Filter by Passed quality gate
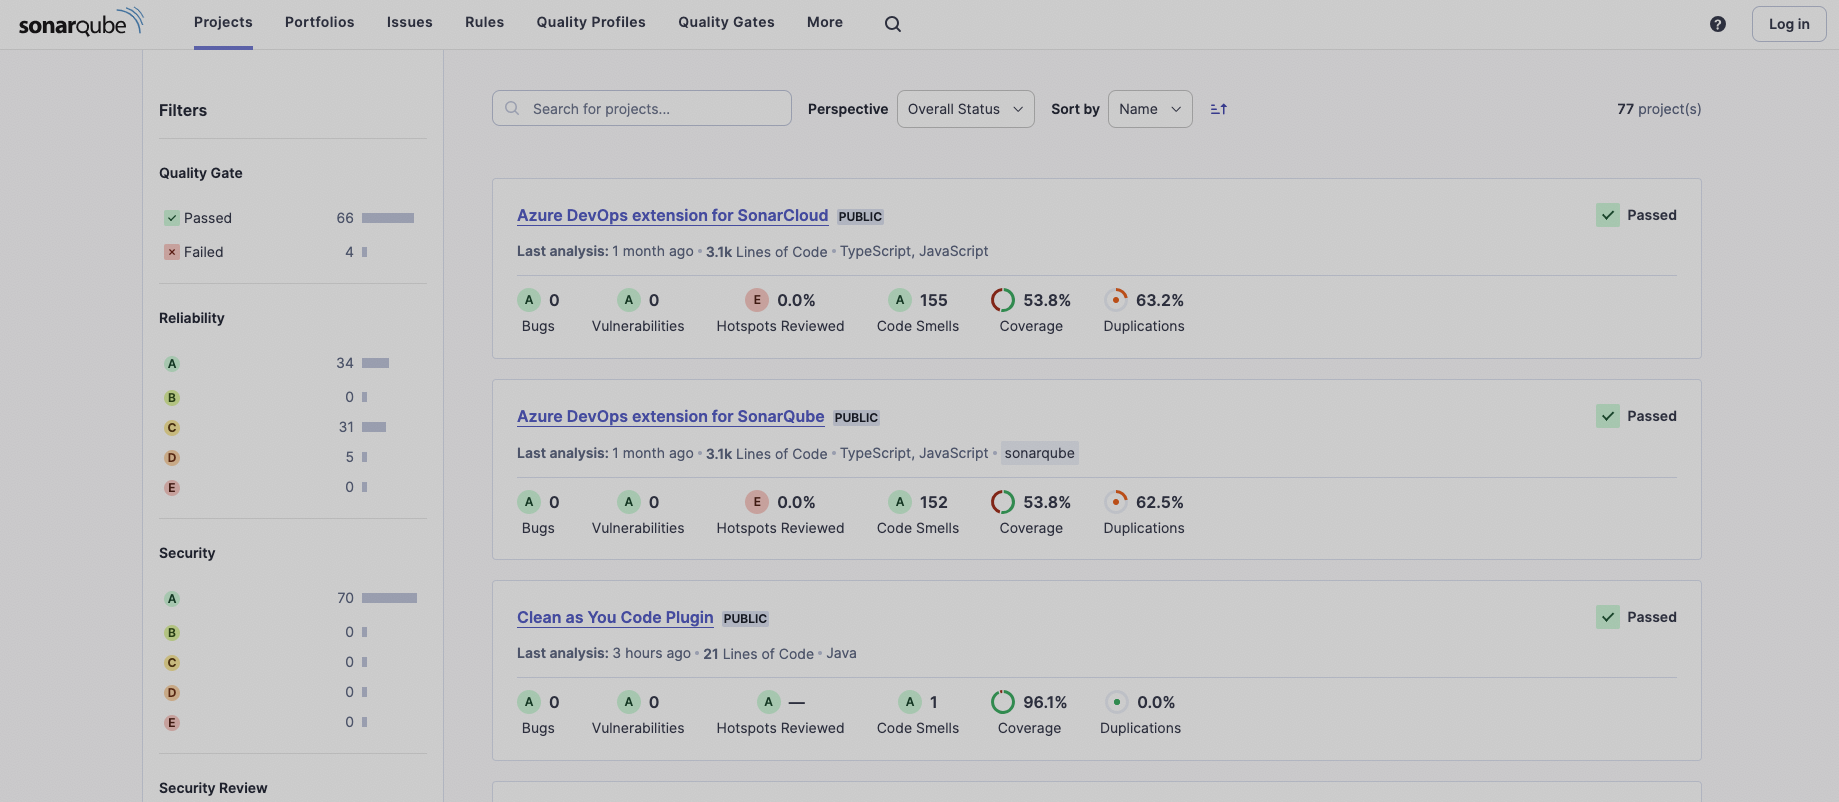This screenshot has width=1839, height=802. (x=207, y=218)
